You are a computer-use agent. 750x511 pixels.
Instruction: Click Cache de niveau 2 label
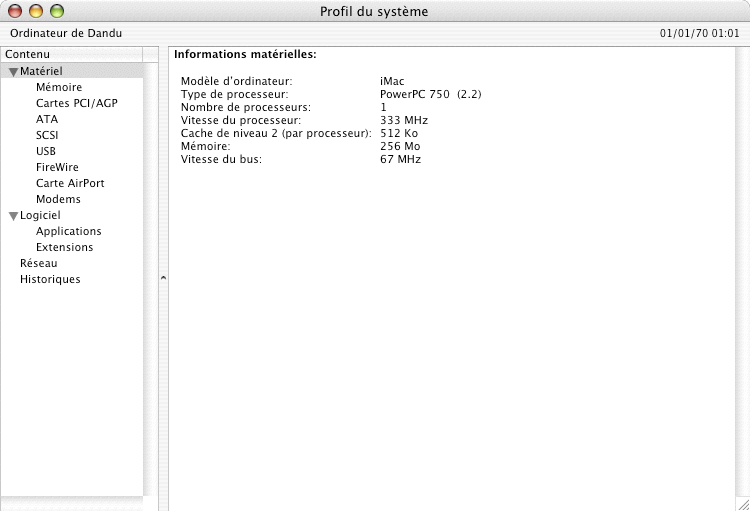[x=276, y=133]
